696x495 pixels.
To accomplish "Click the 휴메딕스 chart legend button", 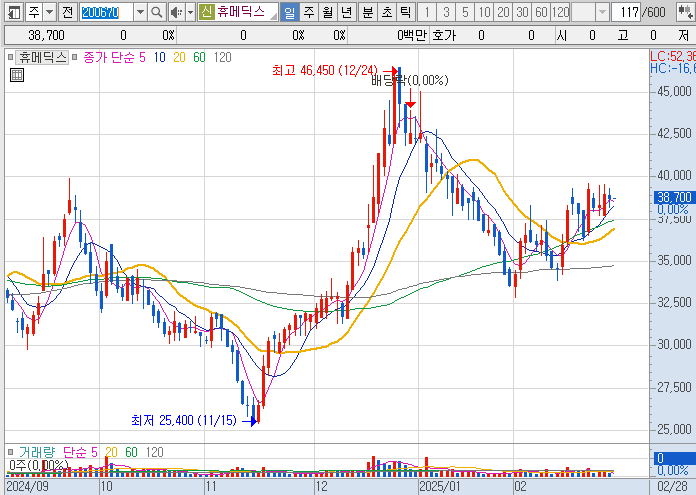I will point(42,57).
